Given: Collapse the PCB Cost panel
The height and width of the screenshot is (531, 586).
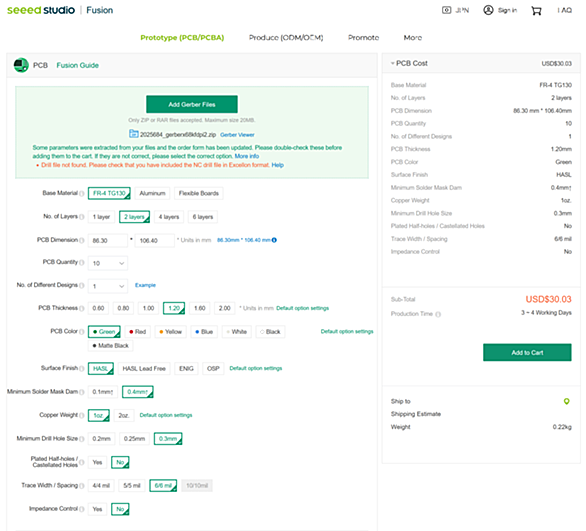Looking at the screenshot, I should [x=392, y=63].
